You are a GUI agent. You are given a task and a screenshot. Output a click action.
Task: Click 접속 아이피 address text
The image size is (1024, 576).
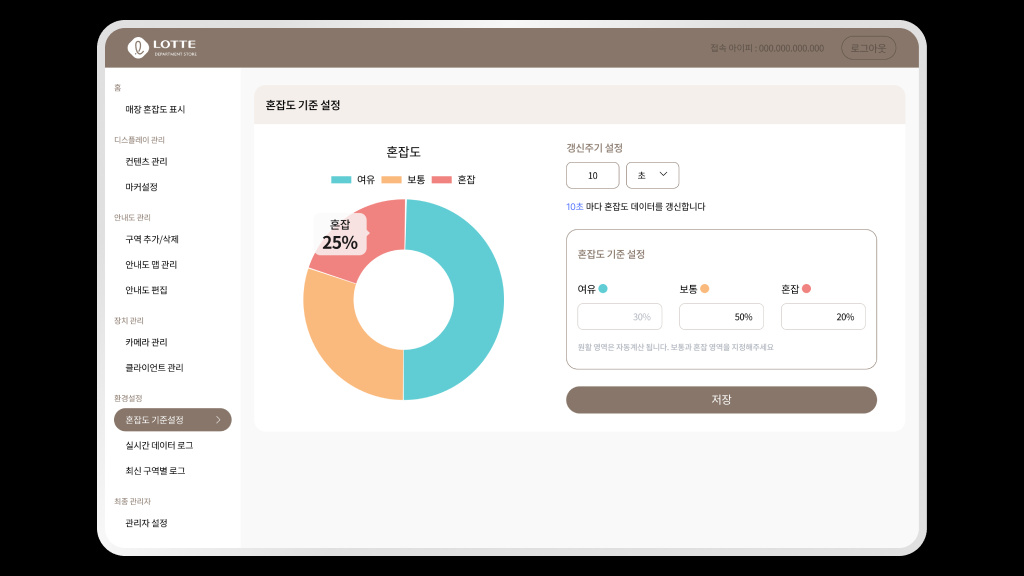click(767, 48)
